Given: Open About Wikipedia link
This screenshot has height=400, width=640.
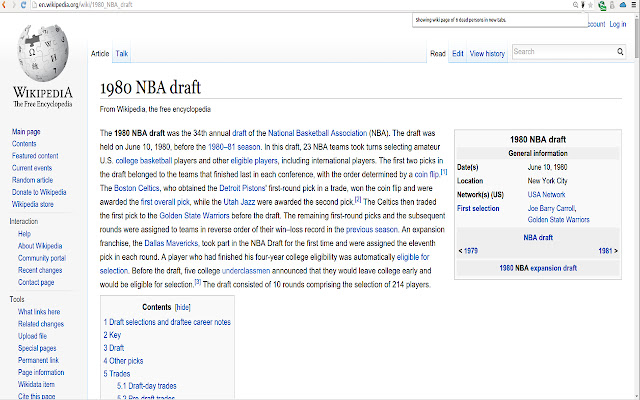Looking at the screenshot, I should click(x=40, y=246).
